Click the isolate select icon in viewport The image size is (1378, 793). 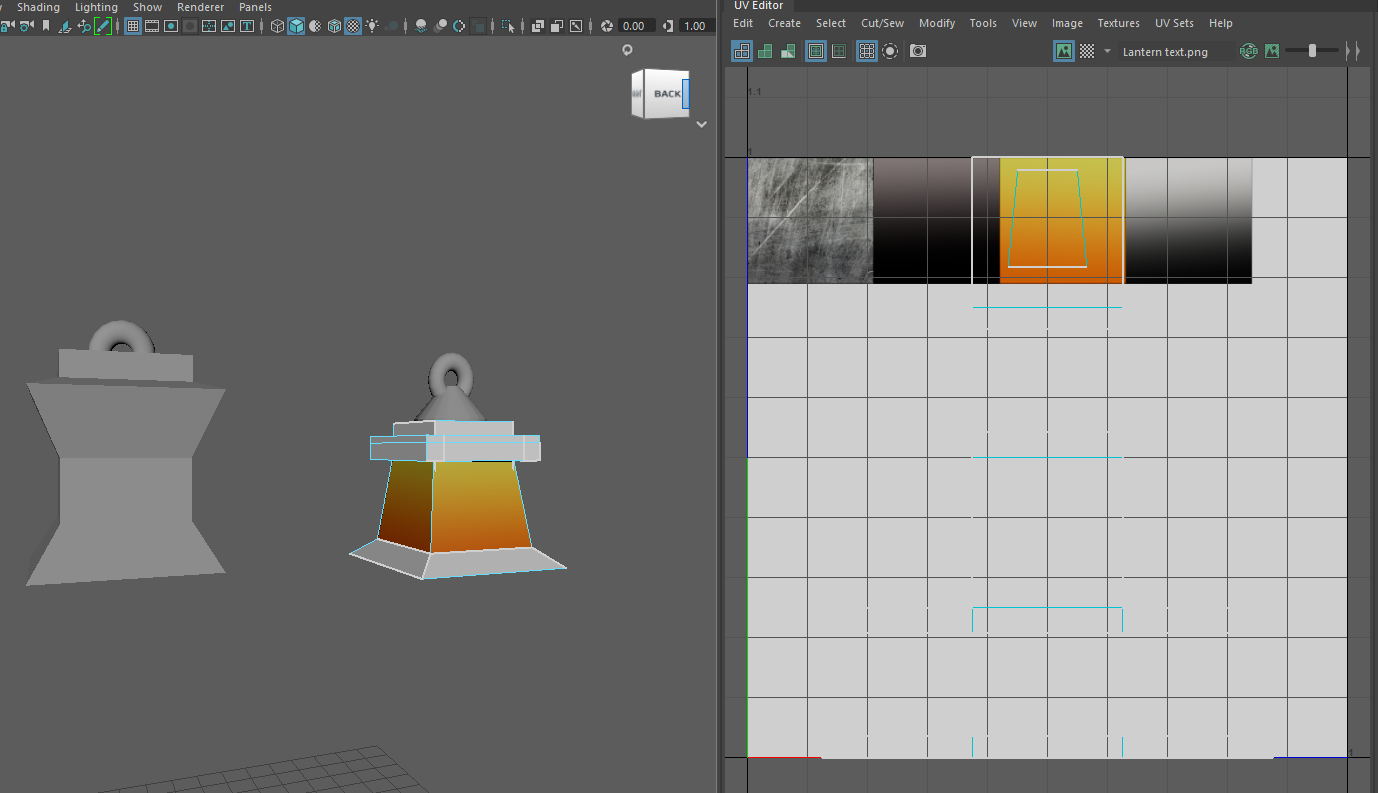point(508,26)
